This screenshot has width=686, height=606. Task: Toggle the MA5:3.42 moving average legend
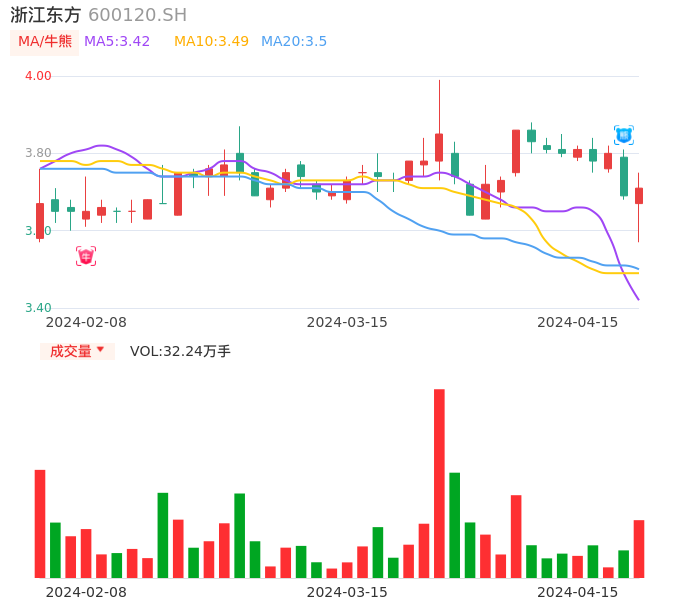[x=117, y=42]
